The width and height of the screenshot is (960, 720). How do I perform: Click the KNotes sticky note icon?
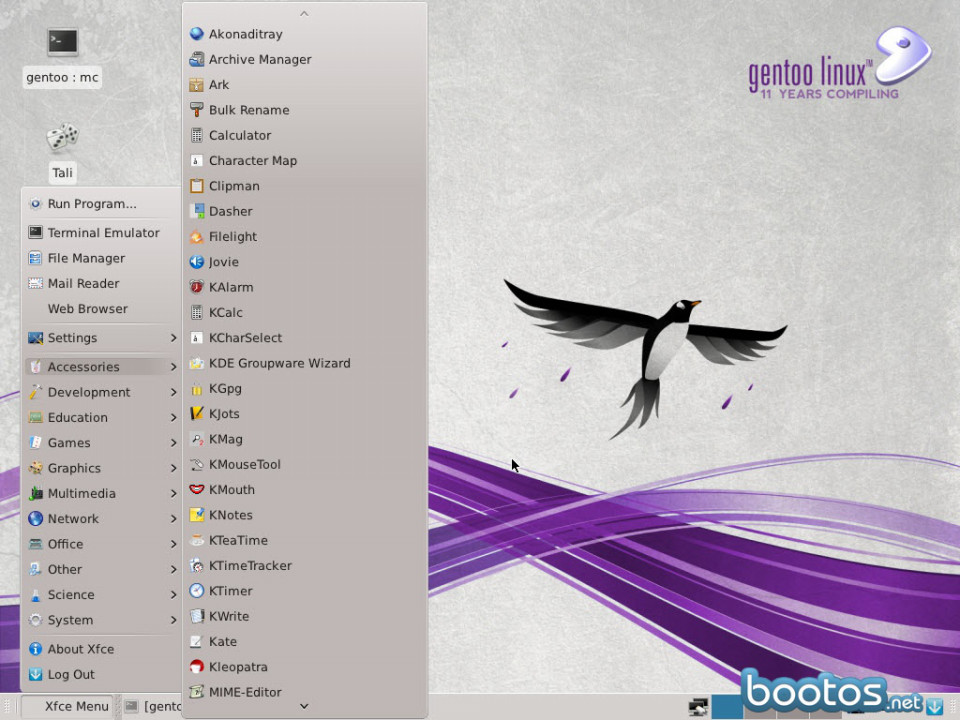pos(197,515)
